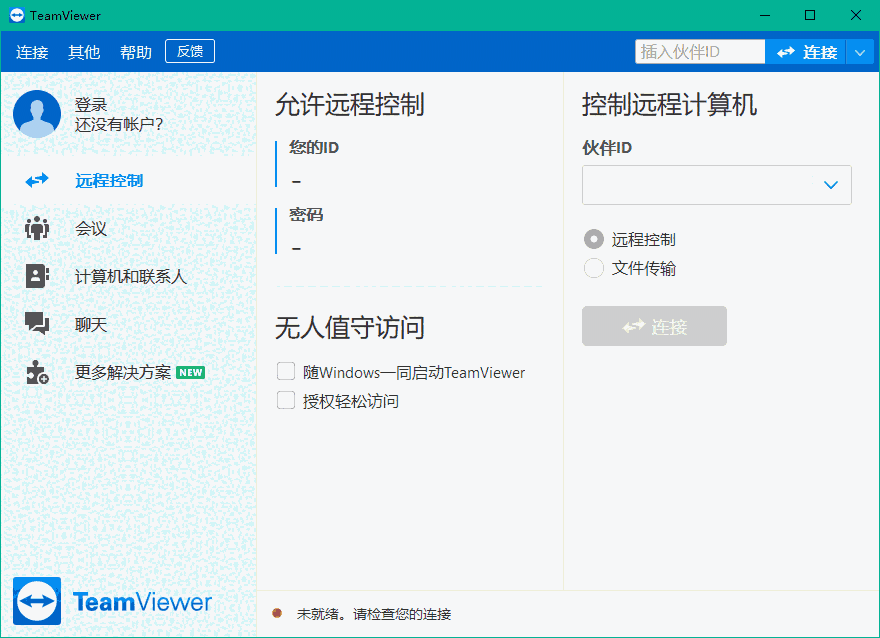Screen dimensions: 880x638
Task: Open the 伙伴ID dropdown
Action: tap(831, 185)
